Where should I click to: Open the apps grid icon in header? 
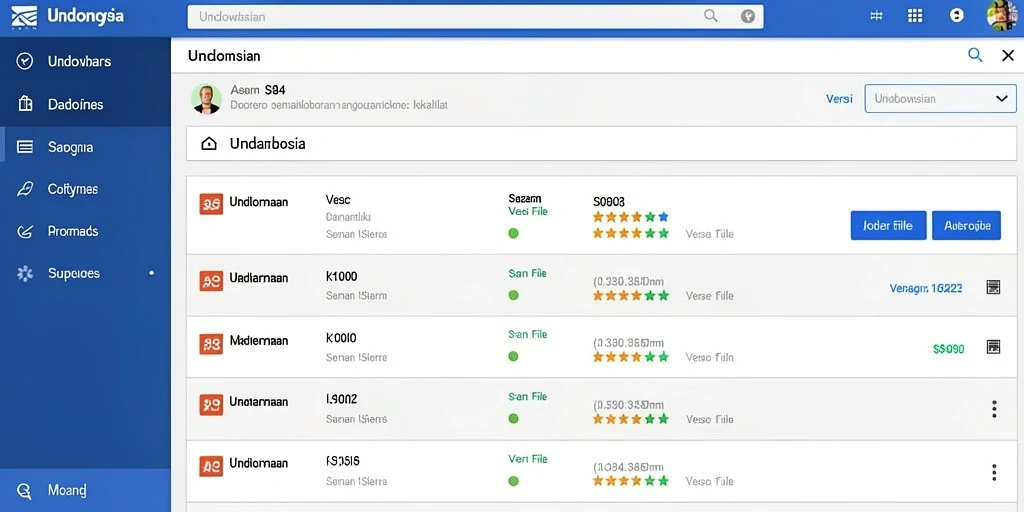pos(915,16)
